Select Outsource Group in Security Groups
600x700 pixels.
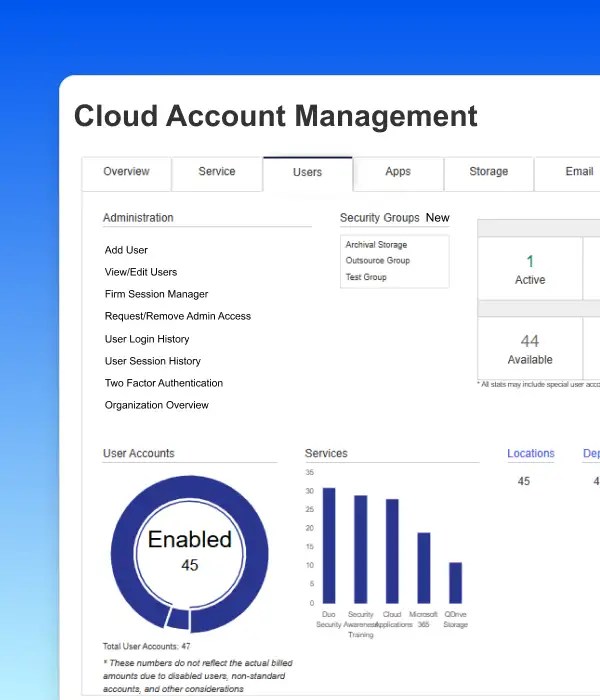[x=378, y=261]
